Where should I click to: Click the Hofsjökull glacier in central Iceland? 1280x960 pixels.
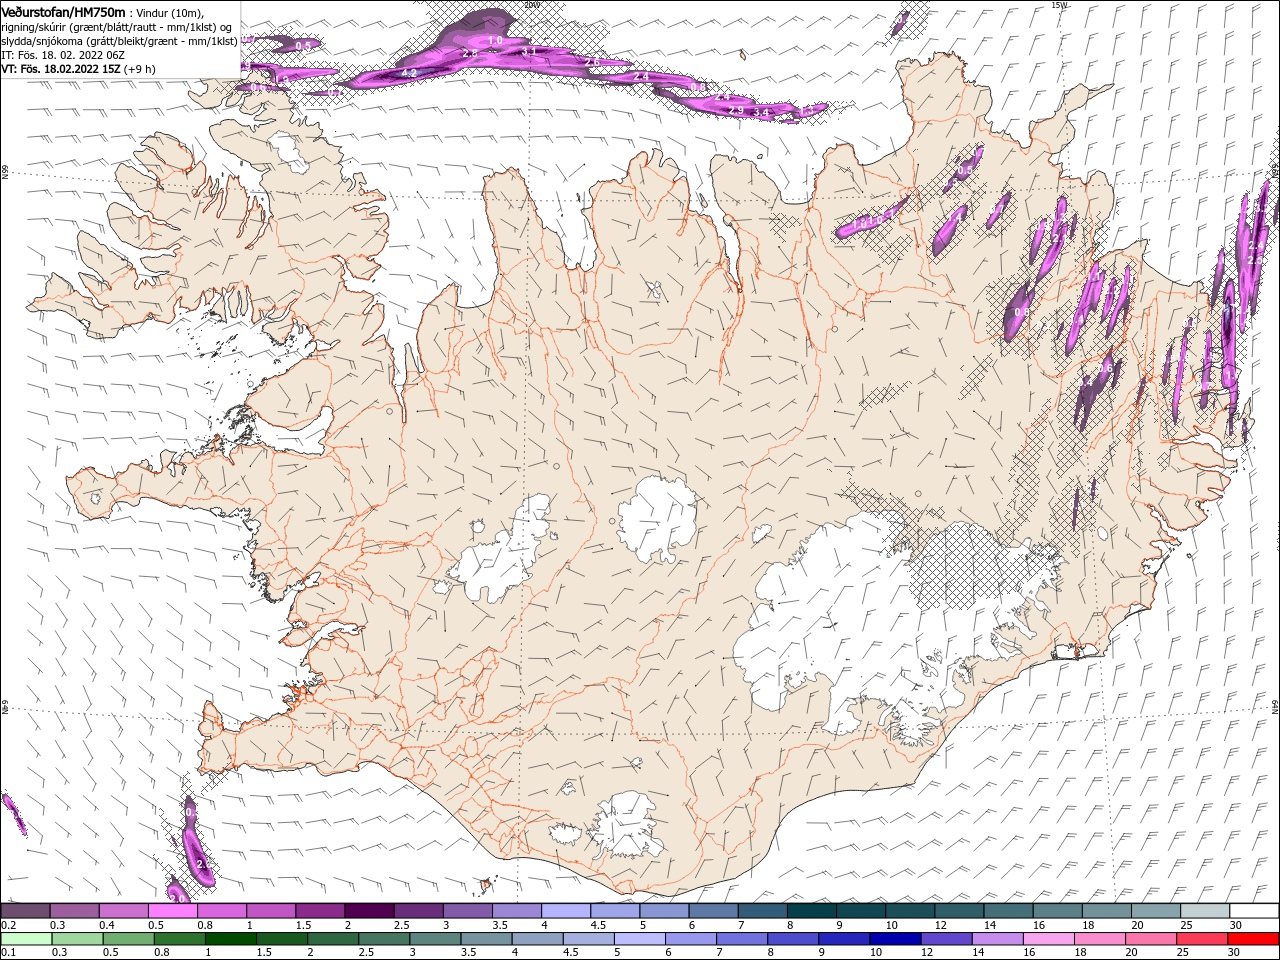(657, 519)
